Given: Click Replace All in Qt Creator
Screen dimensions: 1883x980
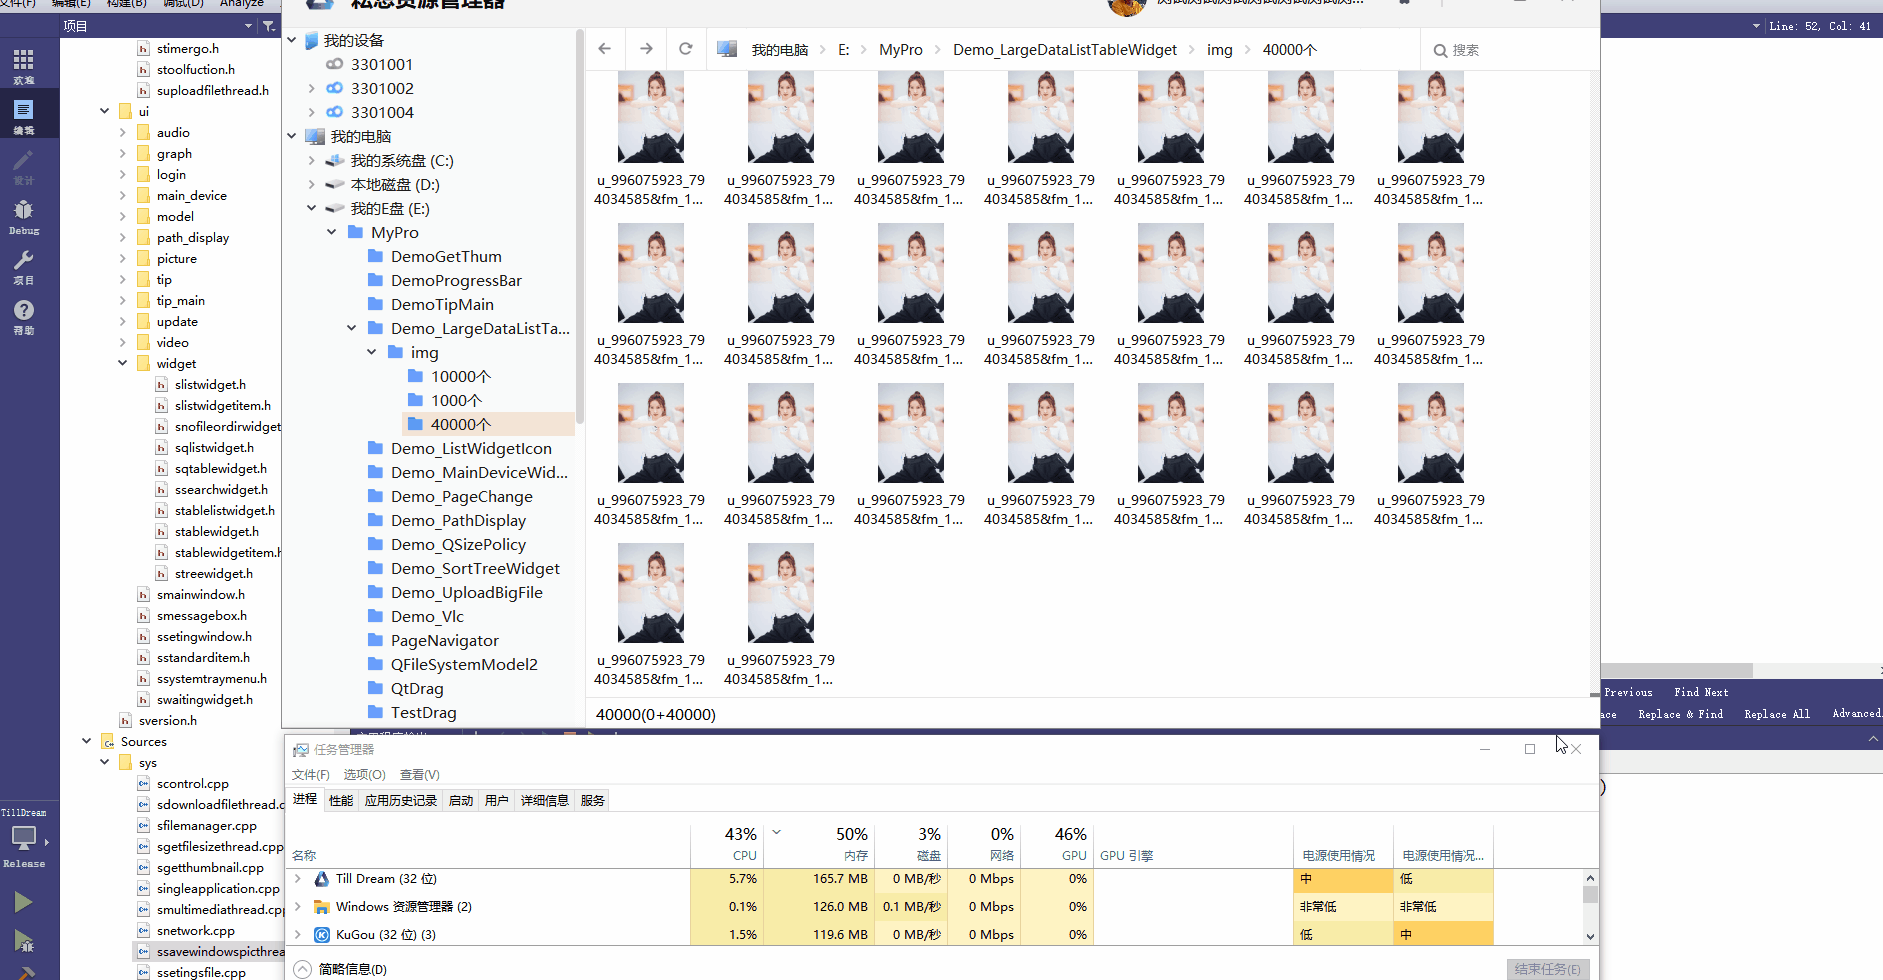Looking at the screenshot, I should [1777, 714].
